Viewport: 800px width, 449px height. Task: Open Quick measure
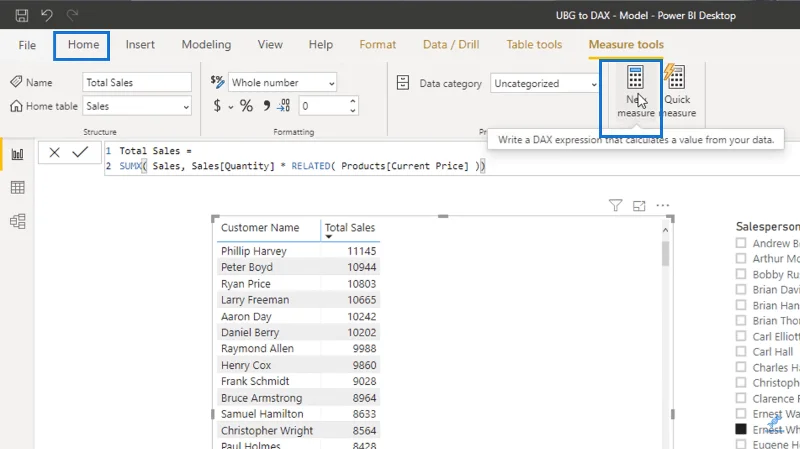(x=678, y=92)
